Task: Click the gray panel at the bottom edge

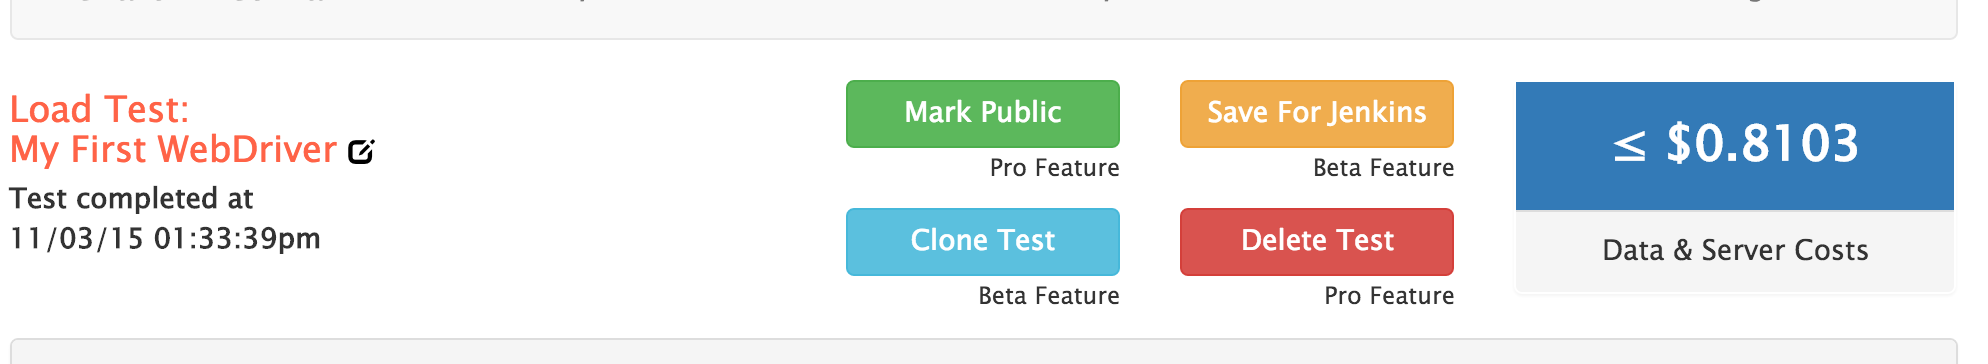Action: coord(983,351)
